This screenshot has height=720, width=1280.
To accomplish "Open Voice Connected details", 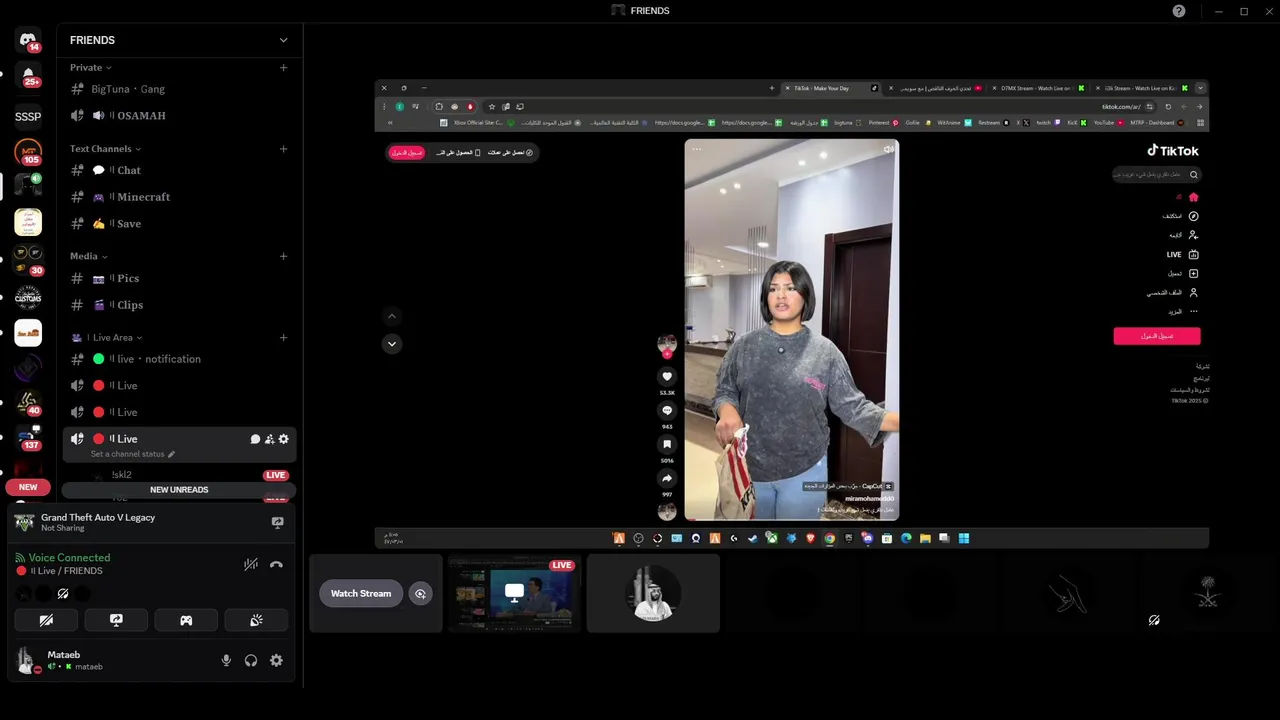I will 69,558.
